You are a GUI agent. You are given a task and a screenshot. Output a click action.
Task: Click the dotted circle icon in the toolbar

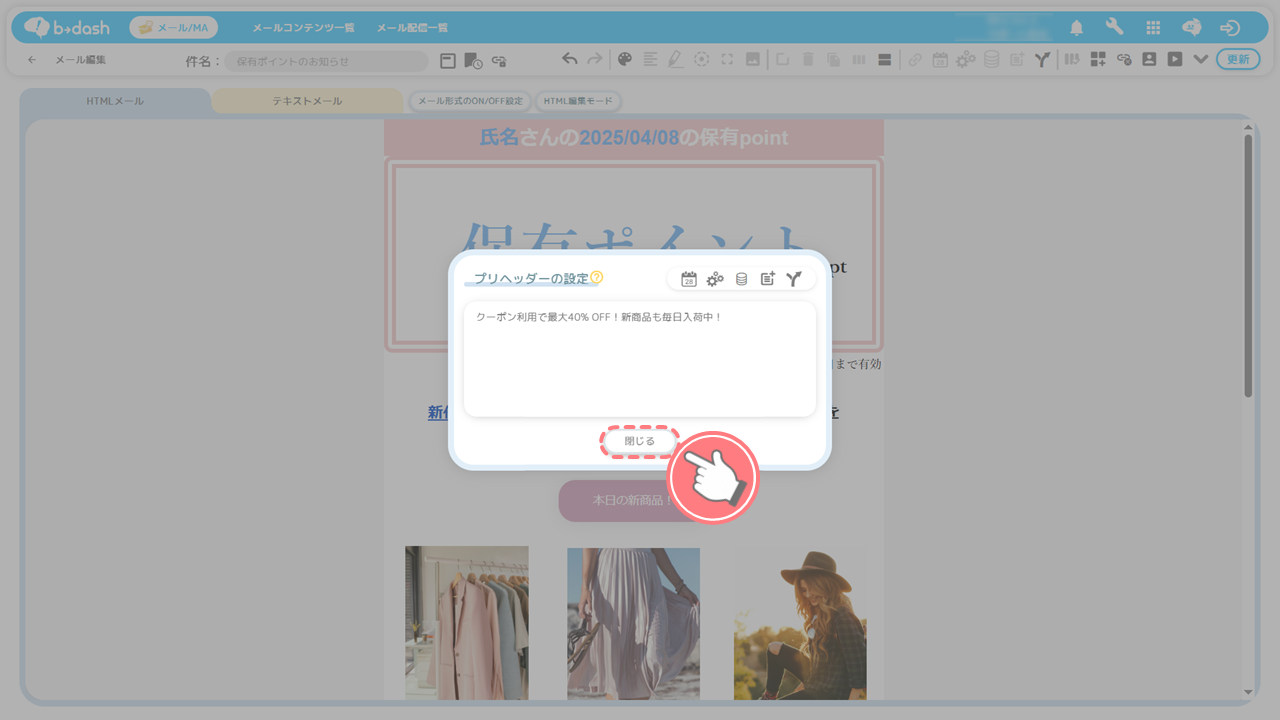point(702,60)
